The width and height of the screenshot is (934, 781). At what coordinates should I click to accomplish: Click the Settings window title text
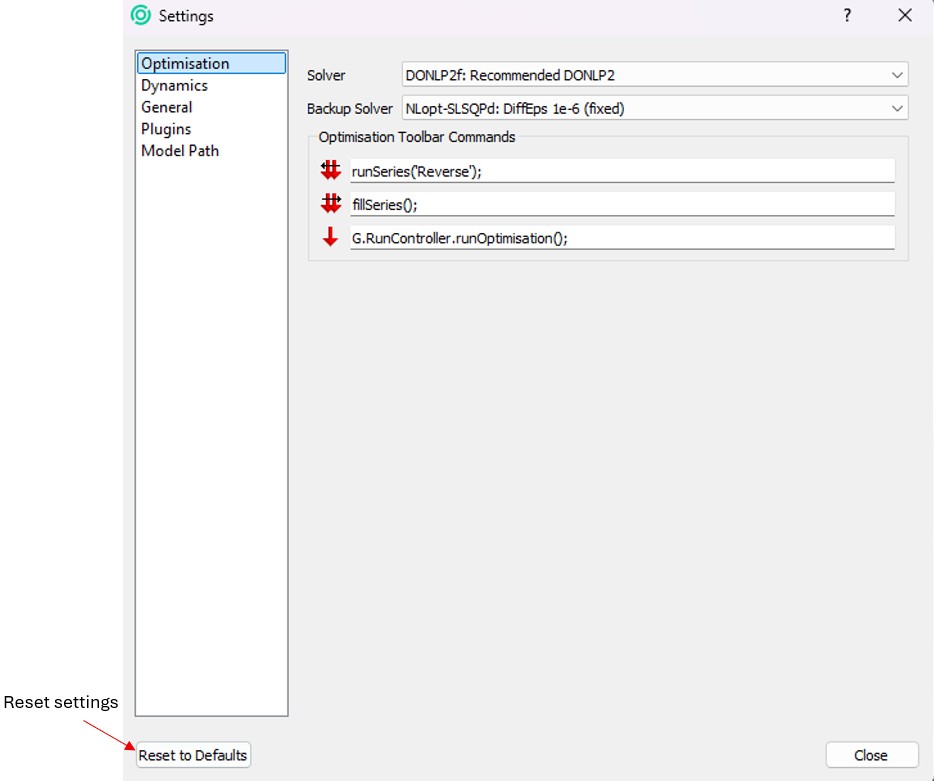coord(186,16)
